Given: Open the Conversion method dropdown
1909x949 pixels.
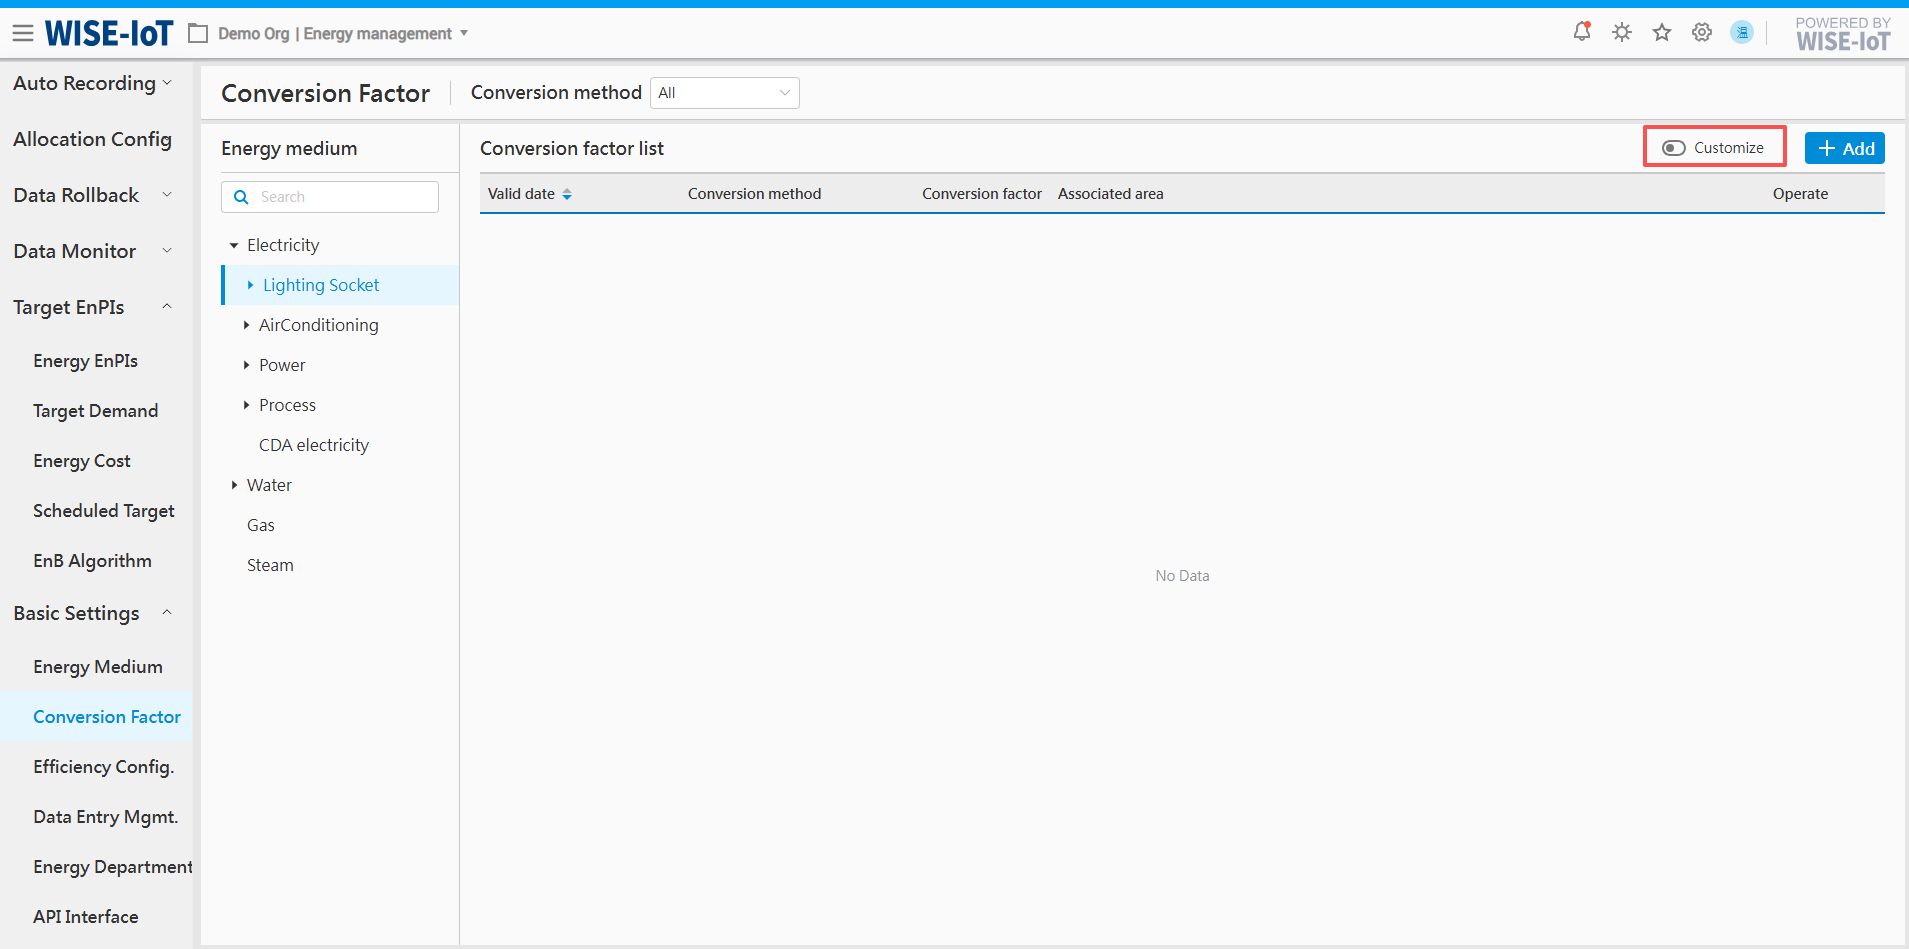Looking at the screenshot, I should point(724,93).
